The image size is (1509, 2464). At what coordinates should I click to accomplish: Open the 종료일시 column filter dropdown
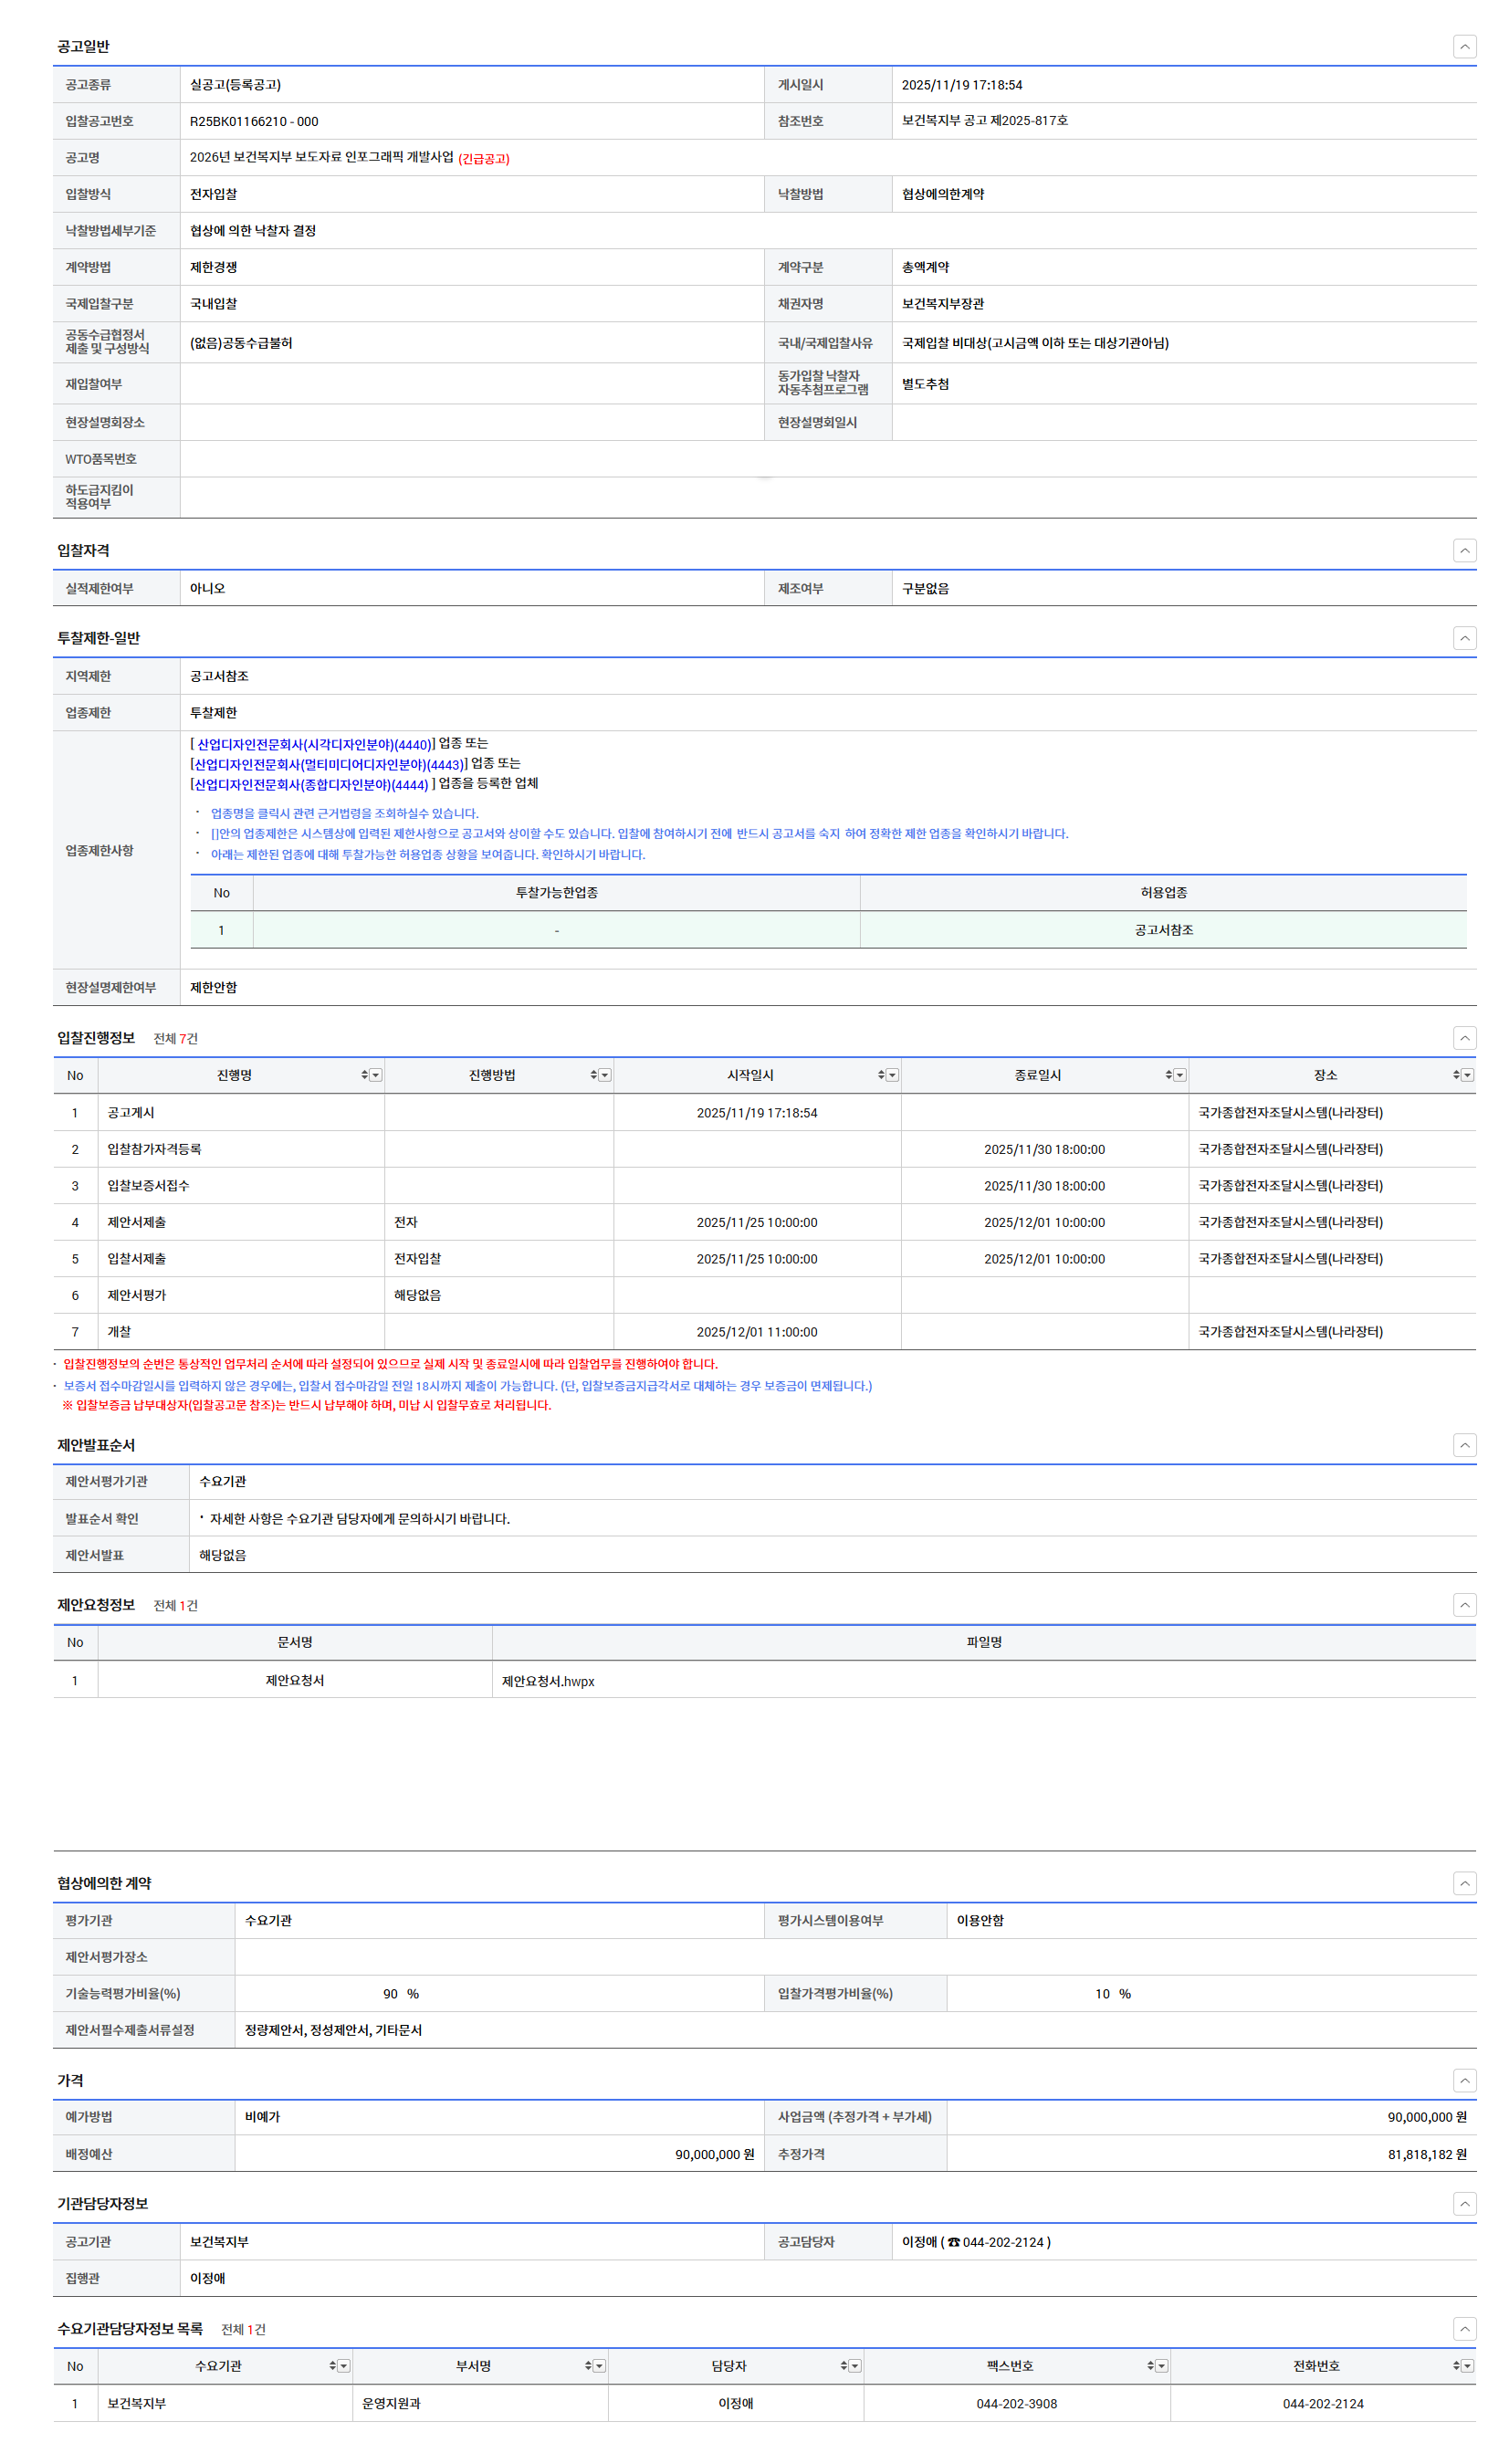click(1180, 1075)
